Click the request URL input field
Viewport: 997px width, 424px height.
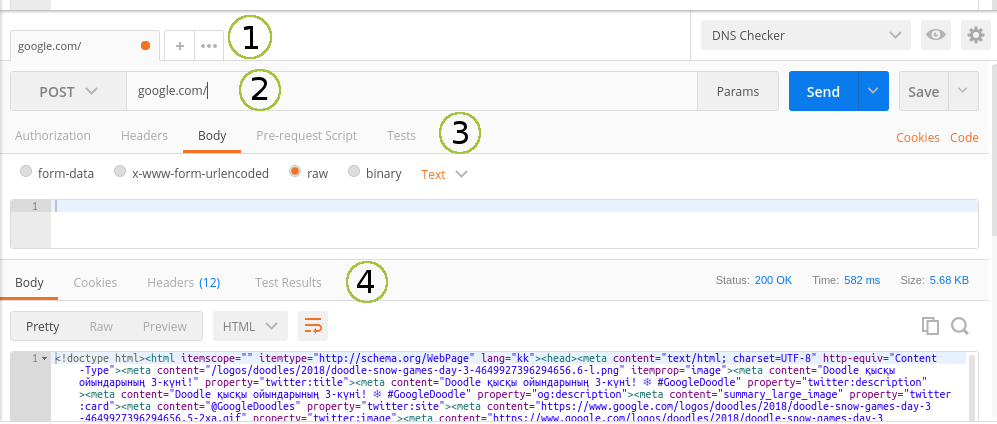click(410, 91)
